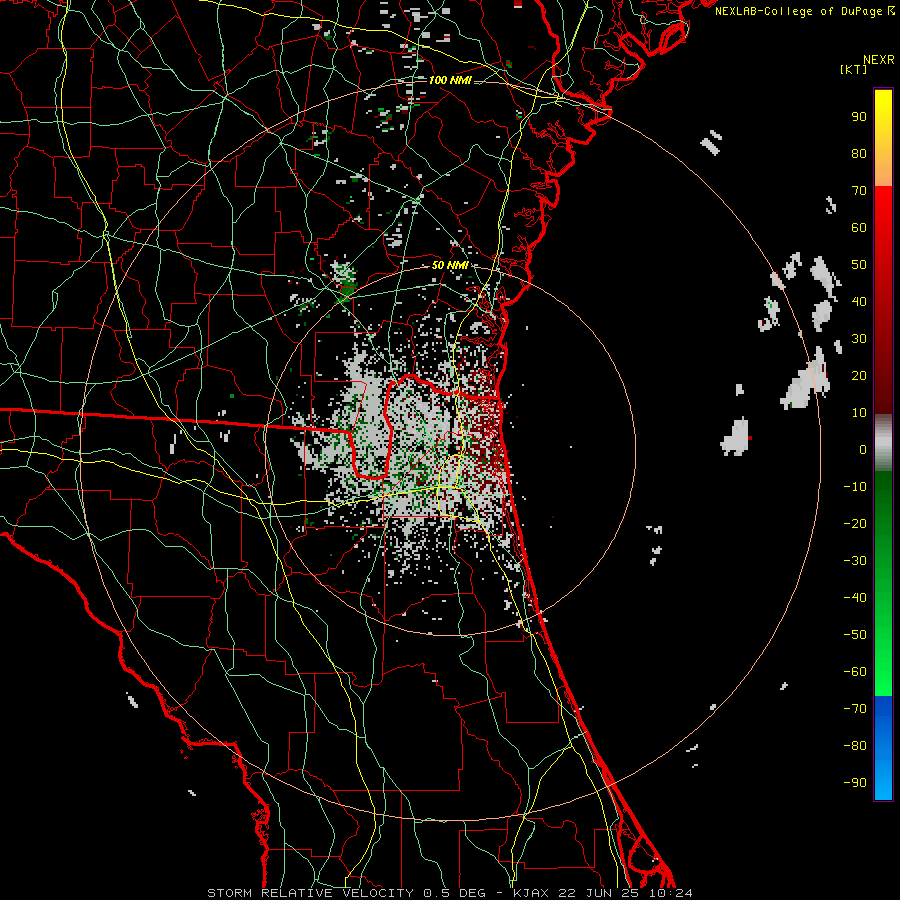Click the -60 value on the velocity scale

(x=855, y=672)
